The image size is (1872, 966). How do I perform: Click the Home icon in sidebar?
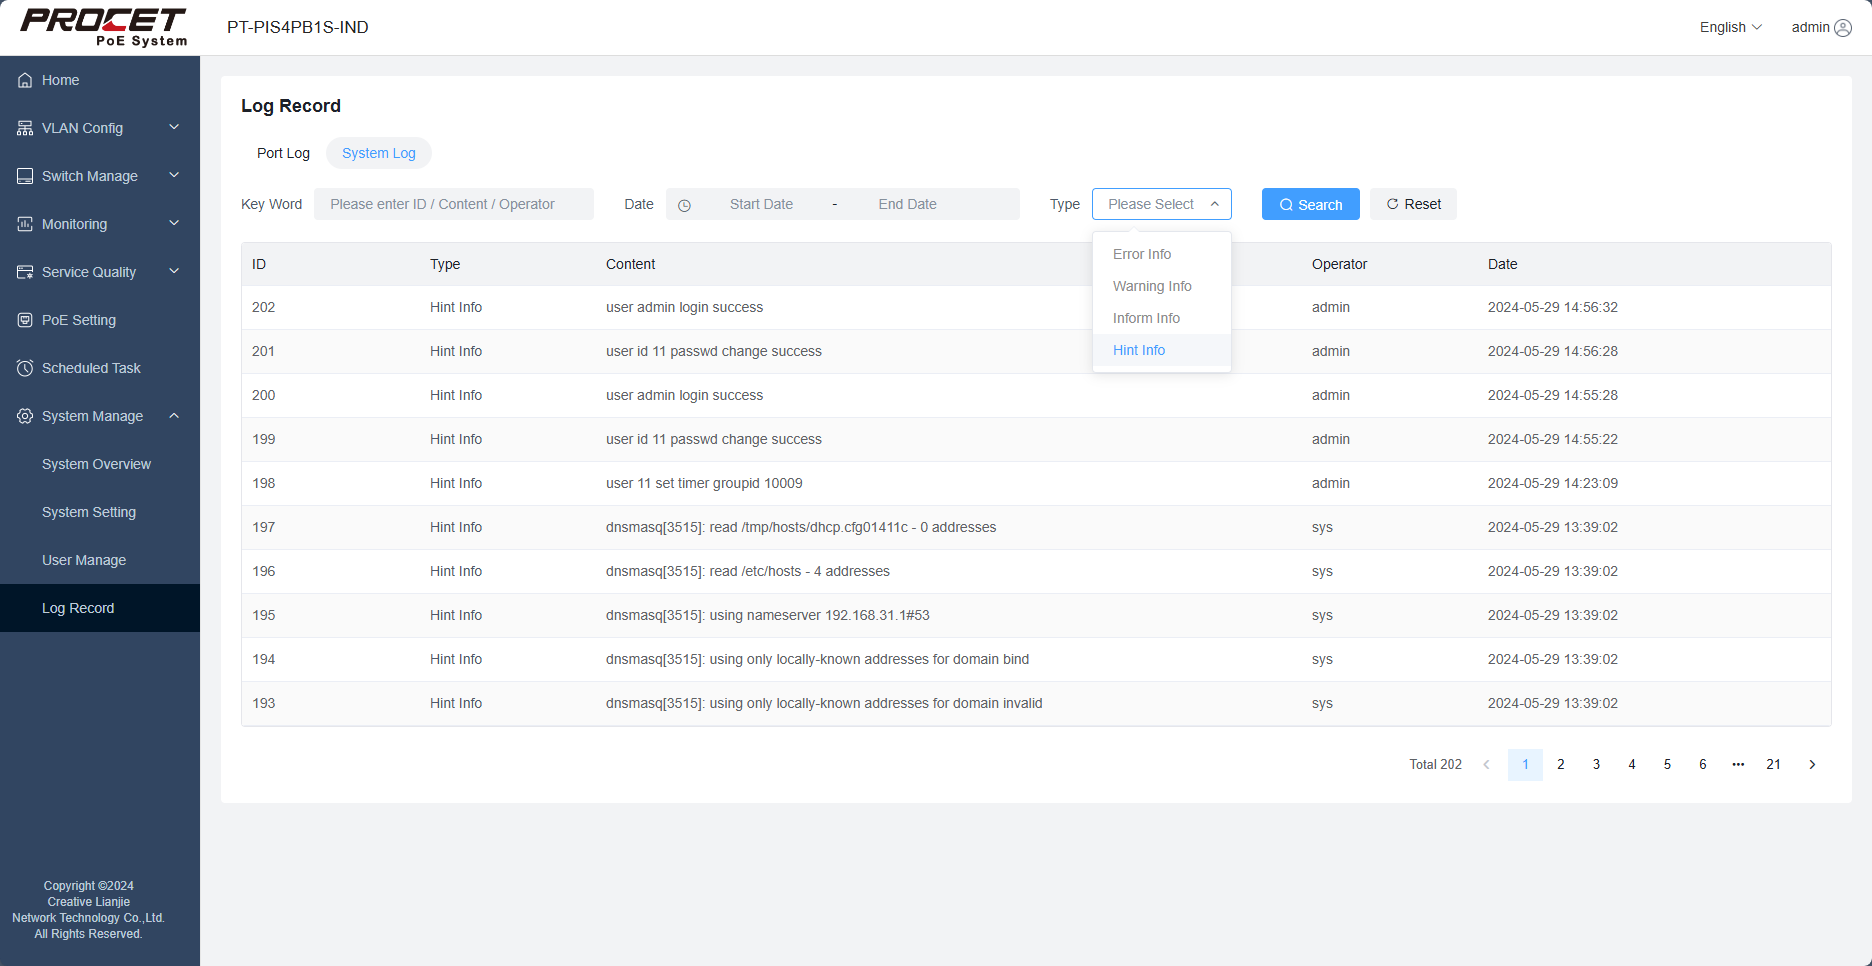[x=25, y=80]
